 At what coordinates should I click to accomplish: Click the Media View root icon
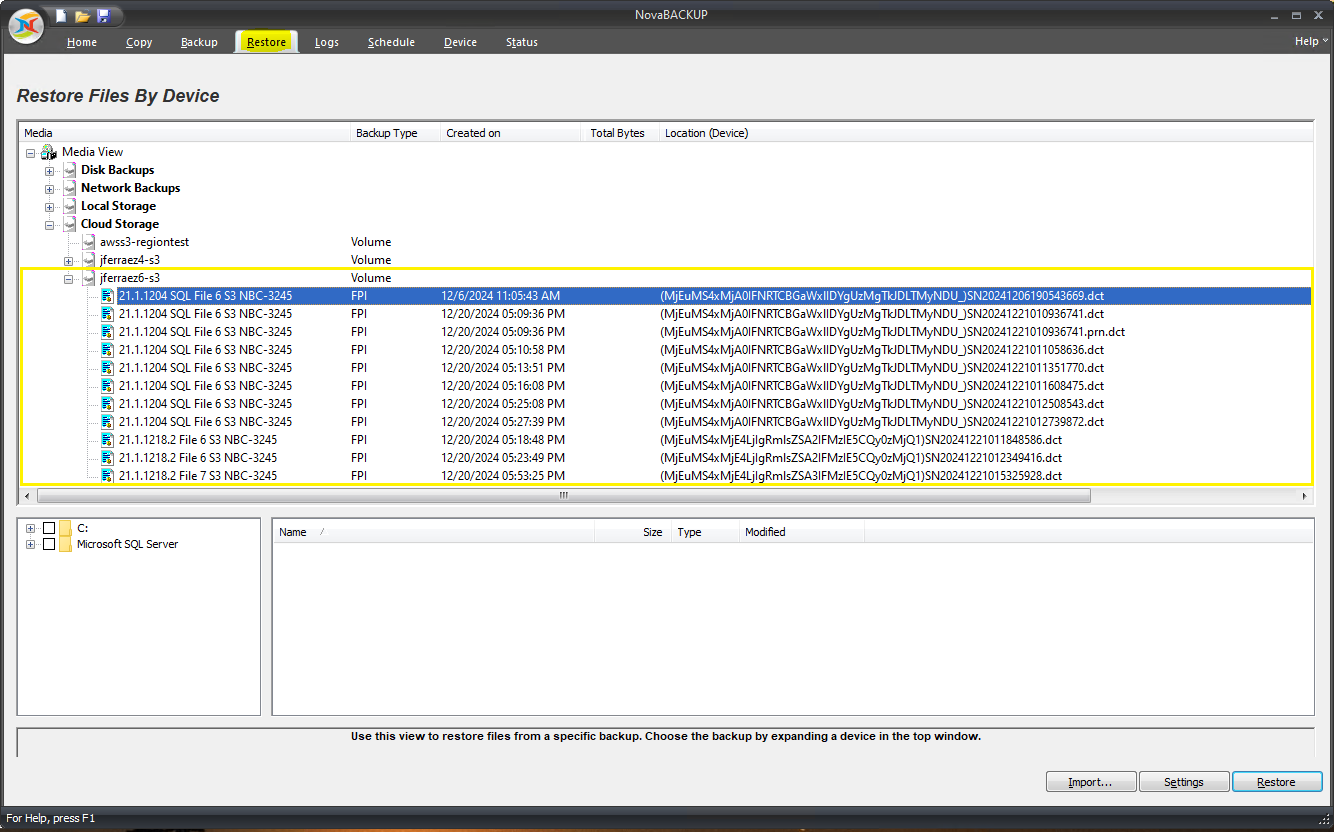coord(49,152)
